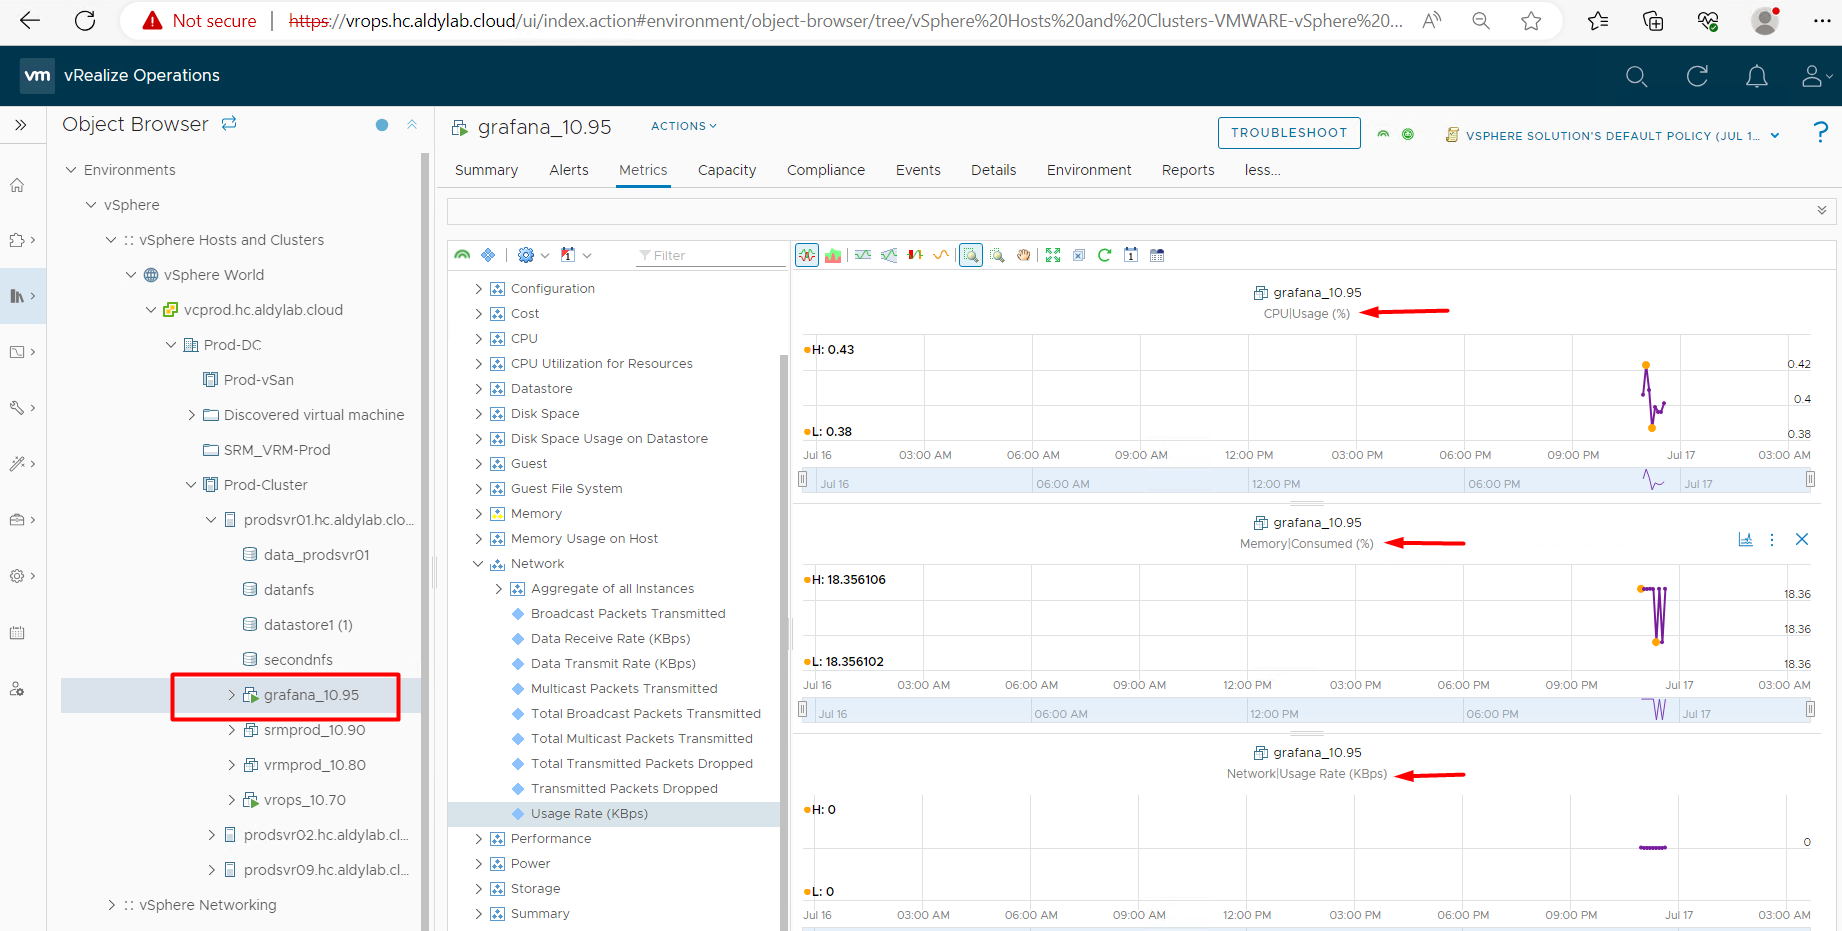The height and width of the screenshot is (931, 1842).
Task: Click the Object Browser sync icon
Action: point(229,123)
